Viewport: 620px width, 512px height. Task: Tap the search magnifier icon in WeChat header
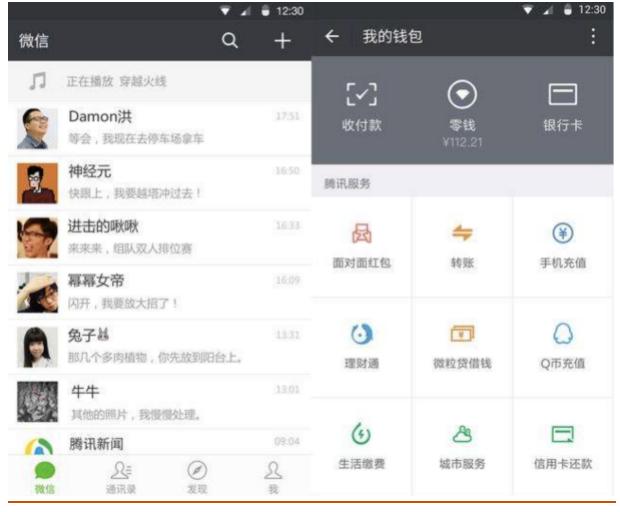(x=230, y=40)
